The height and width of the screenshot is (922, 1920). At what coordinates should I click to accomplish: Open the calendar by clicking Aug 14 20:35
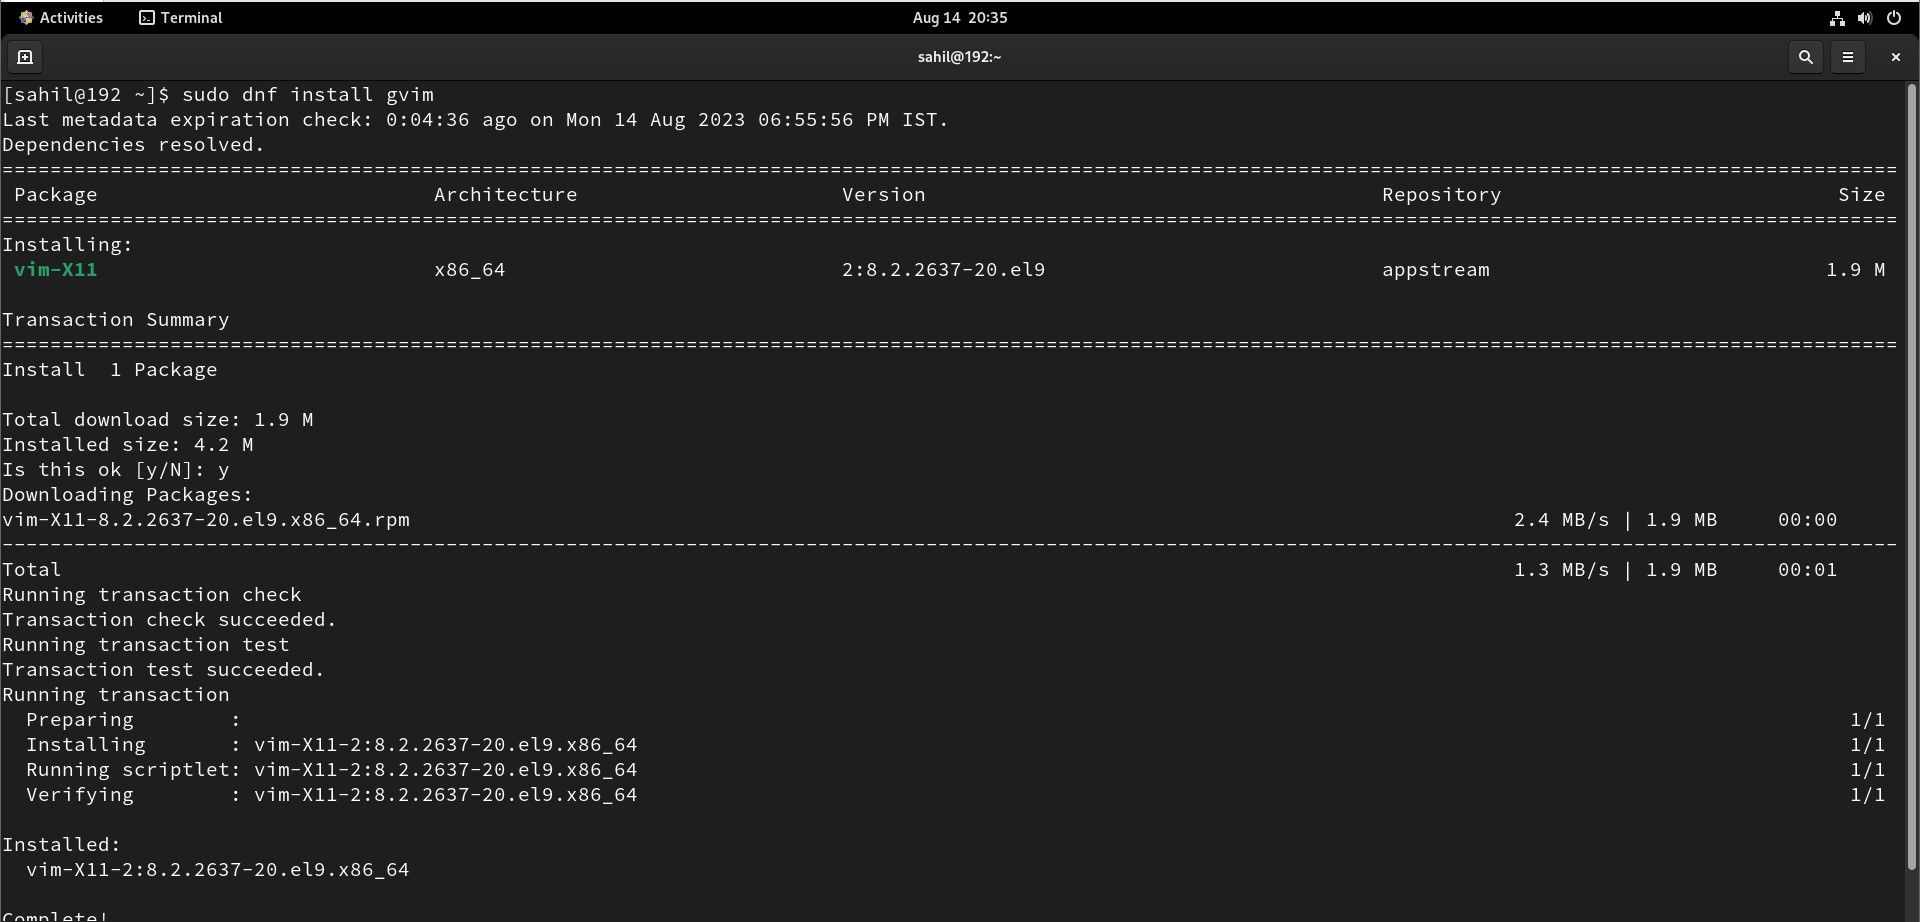click(958, 17)
